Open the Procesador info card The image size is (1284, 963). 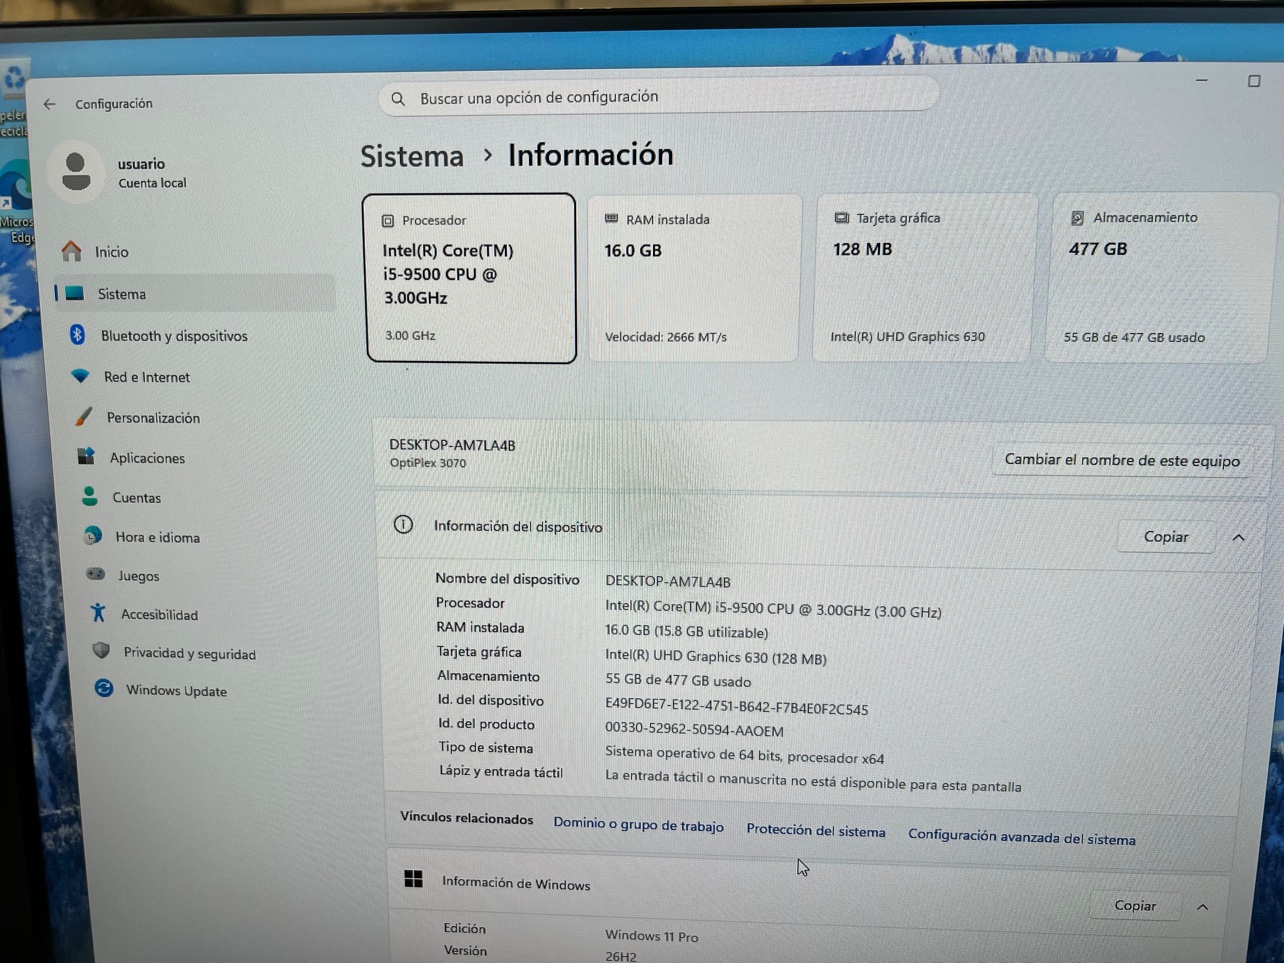[x=470, y=278]
